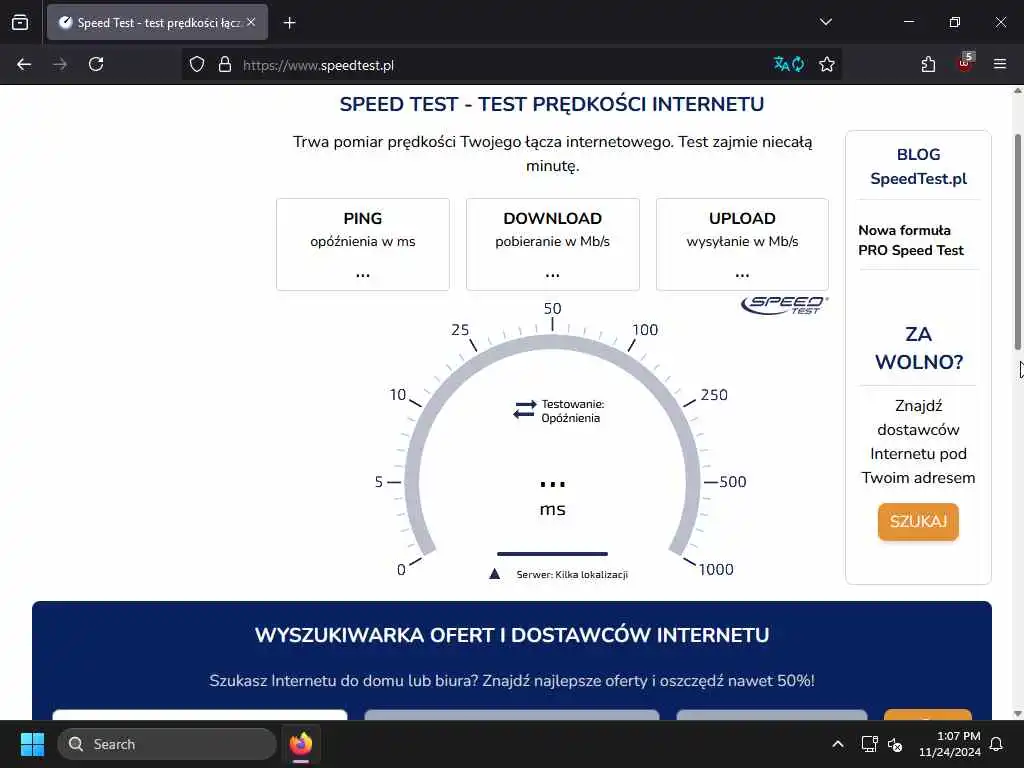The height and width of the screenshot is (768, 1024).
Task: Click the progress bar under ms
Action: [552, 554]
